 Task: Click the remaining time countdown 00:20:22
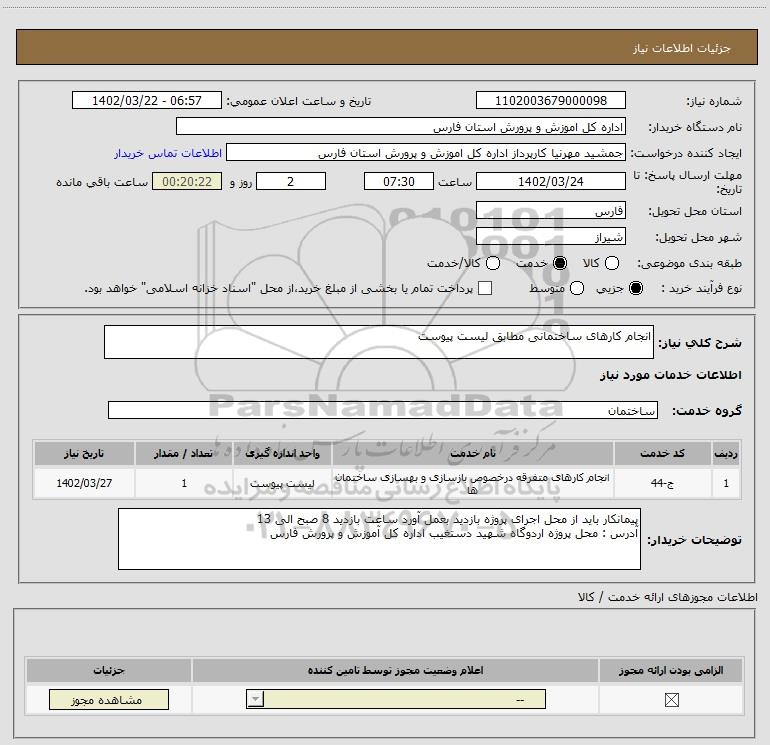187,181
